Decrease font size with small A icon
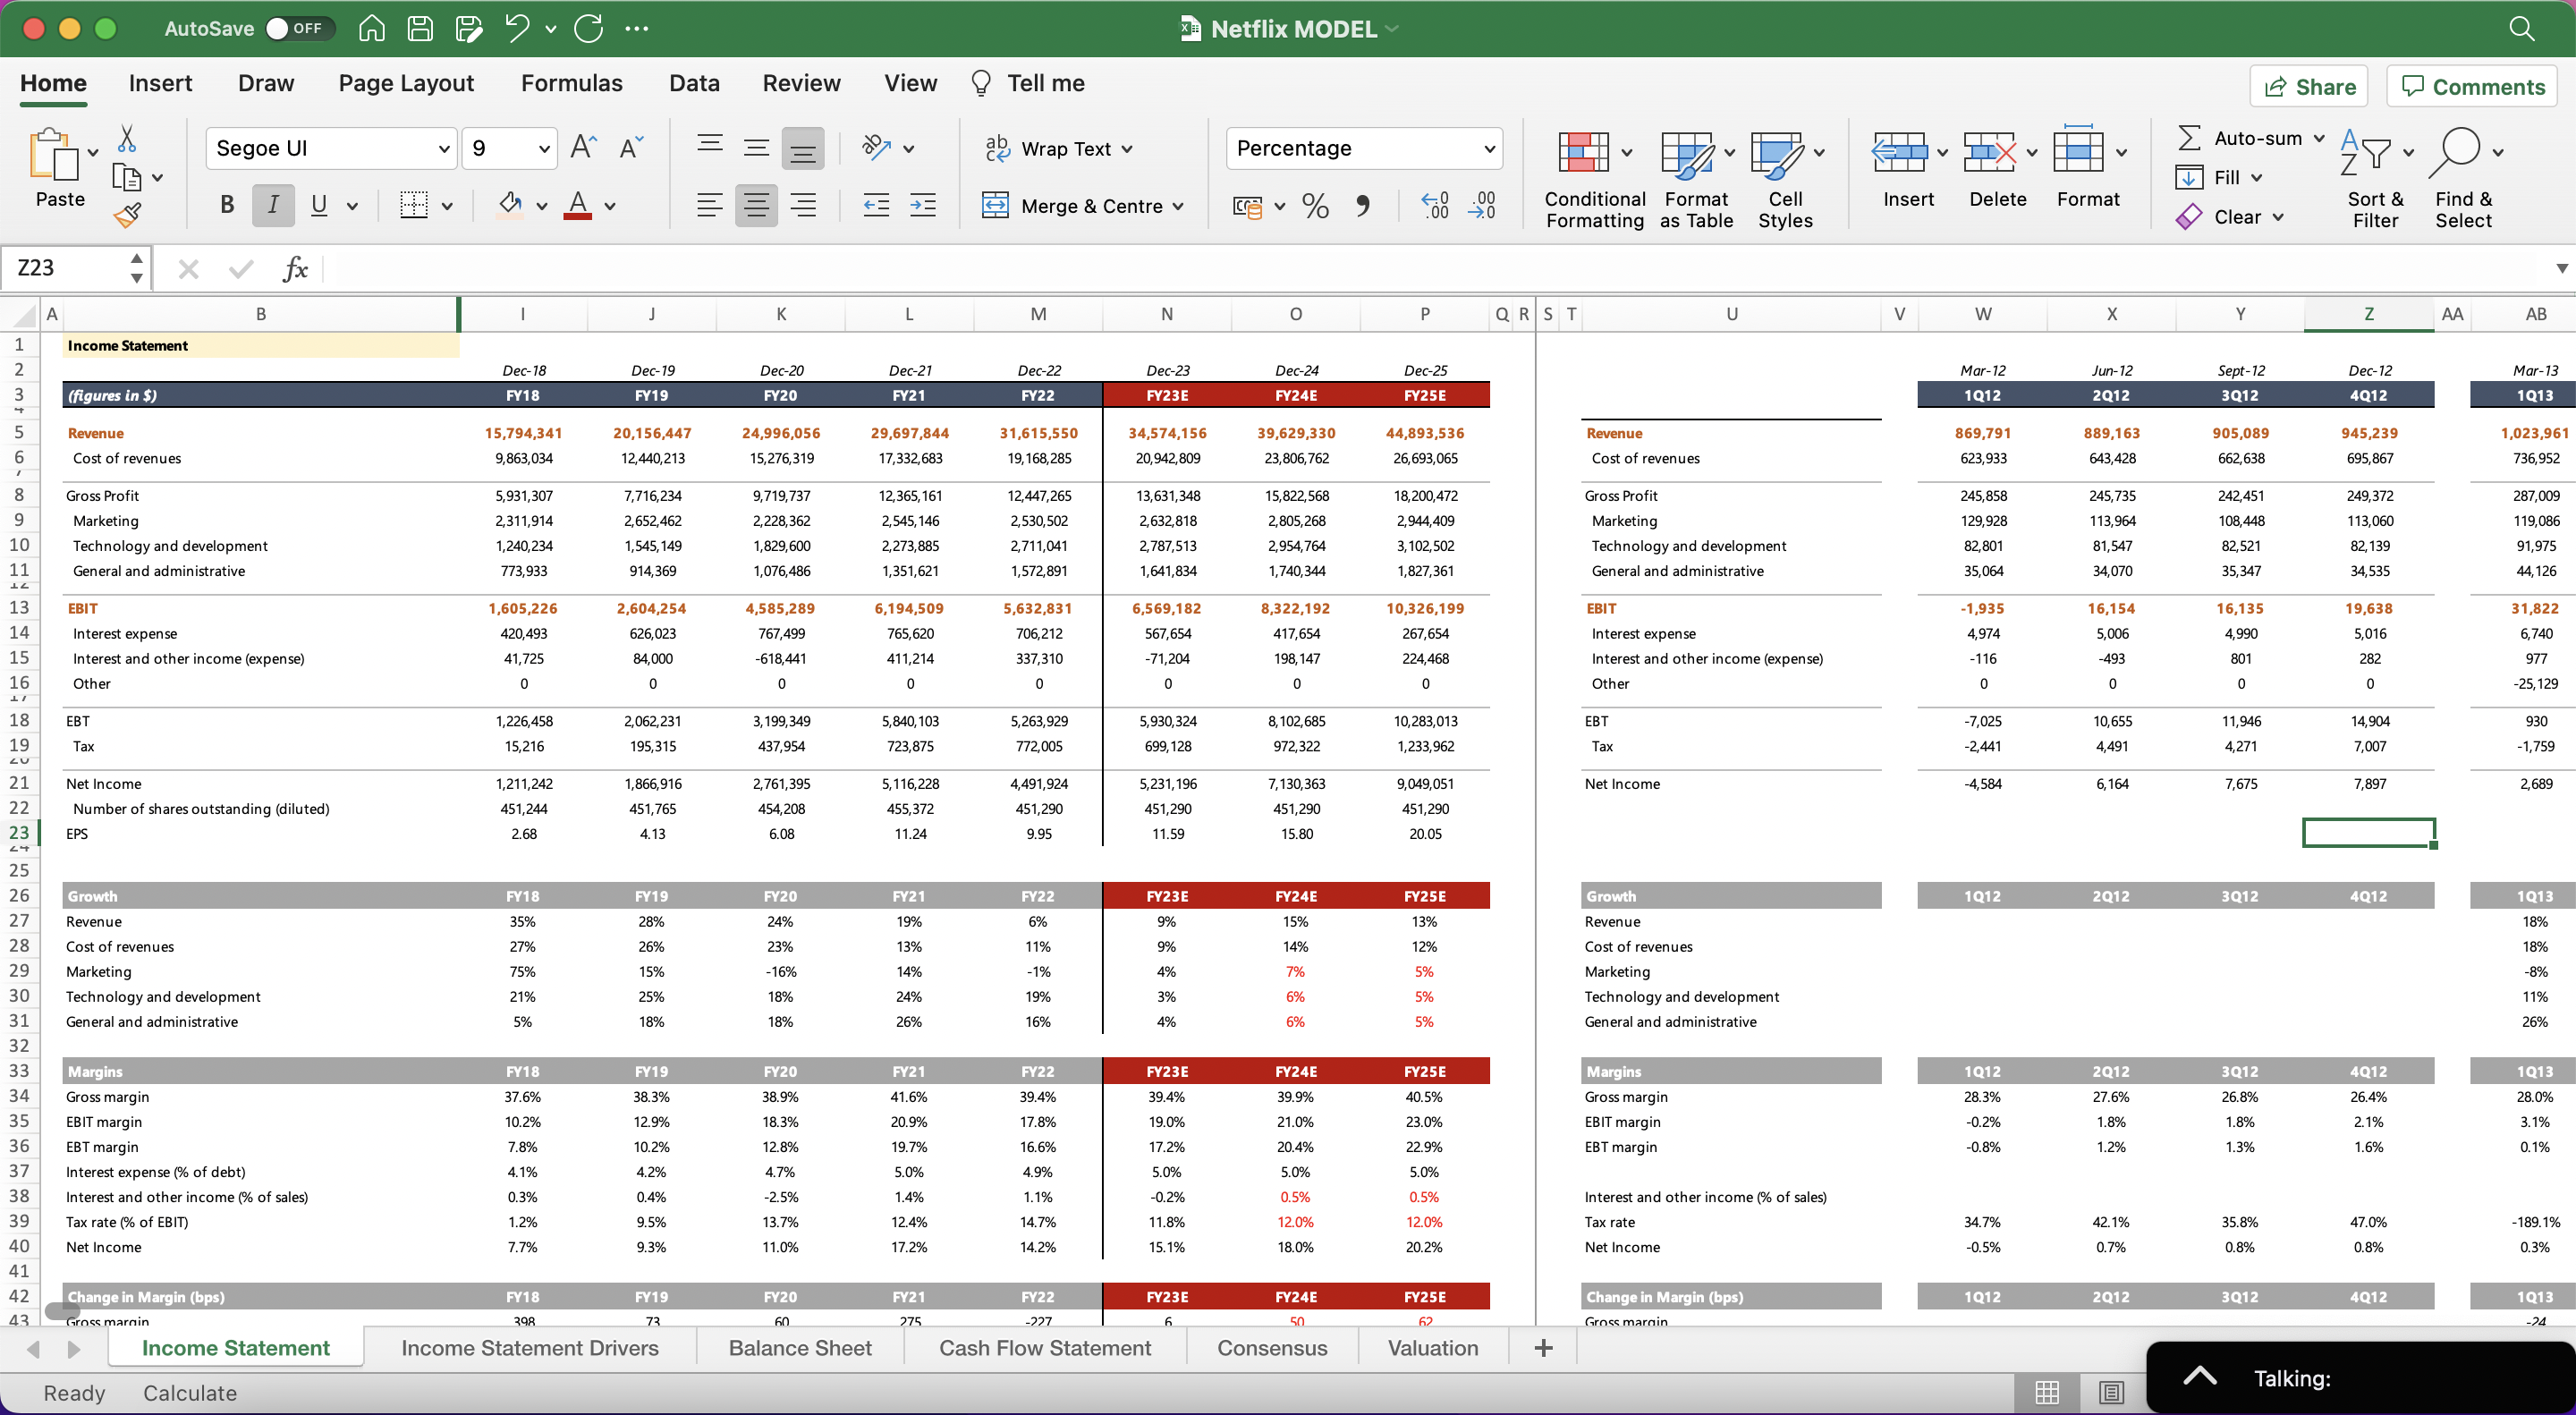Viewport: 2576px width, 1415px height. [x=631, y=148]
